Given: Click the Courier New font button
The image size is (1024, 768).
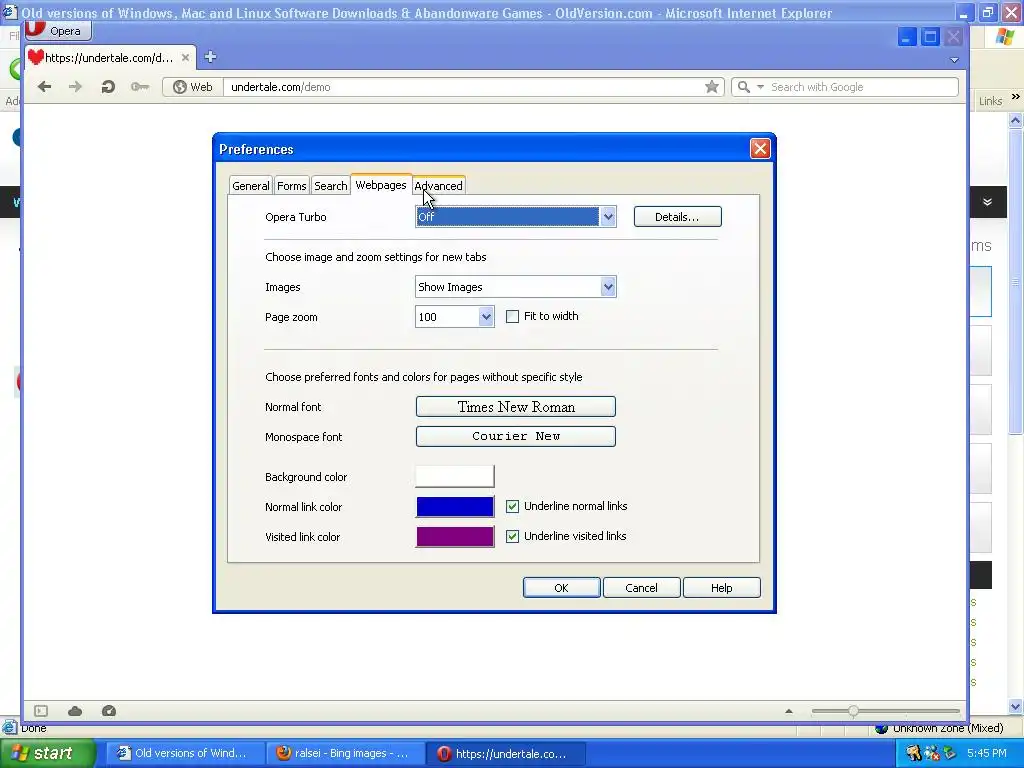Looking at the screenshot, I should (516, 436).
